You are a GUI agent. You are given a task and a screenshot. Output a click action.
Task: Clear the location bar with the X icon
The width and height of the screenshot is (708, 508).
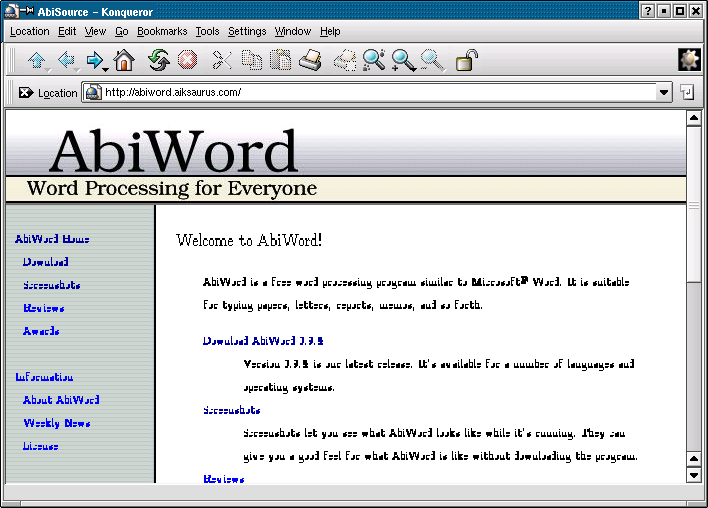25,93
